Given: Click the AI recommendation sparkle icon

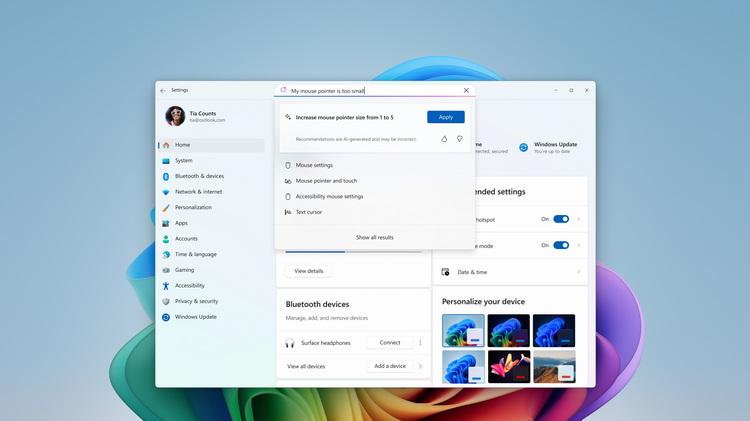Looking at the screenshot, I should pyautogui.click(x=288, y=117).
